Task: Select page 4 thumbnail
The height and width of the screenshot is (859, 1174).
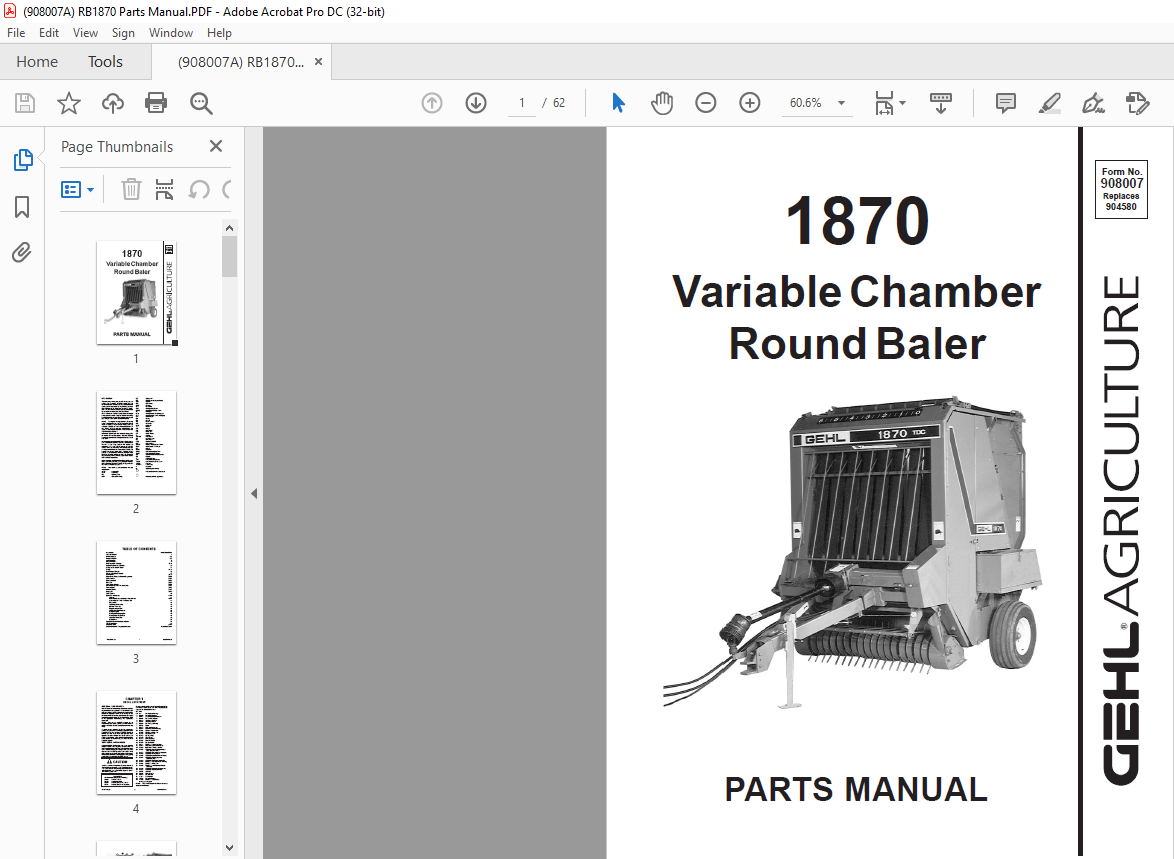Action: [136, 742]
